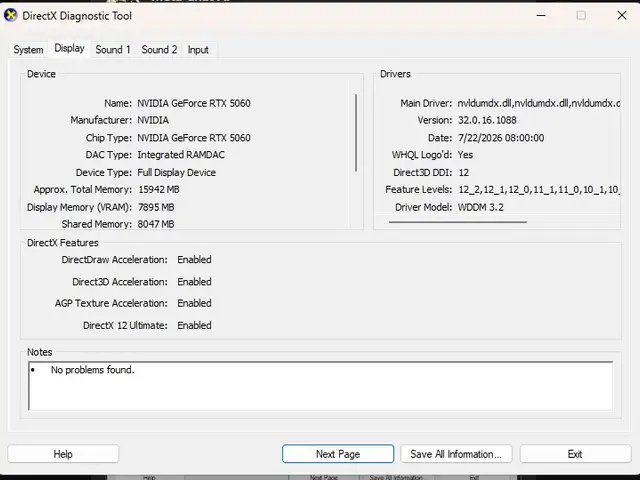
Task: Click the DirectX Features group heading
Action: tap(63, 243)
